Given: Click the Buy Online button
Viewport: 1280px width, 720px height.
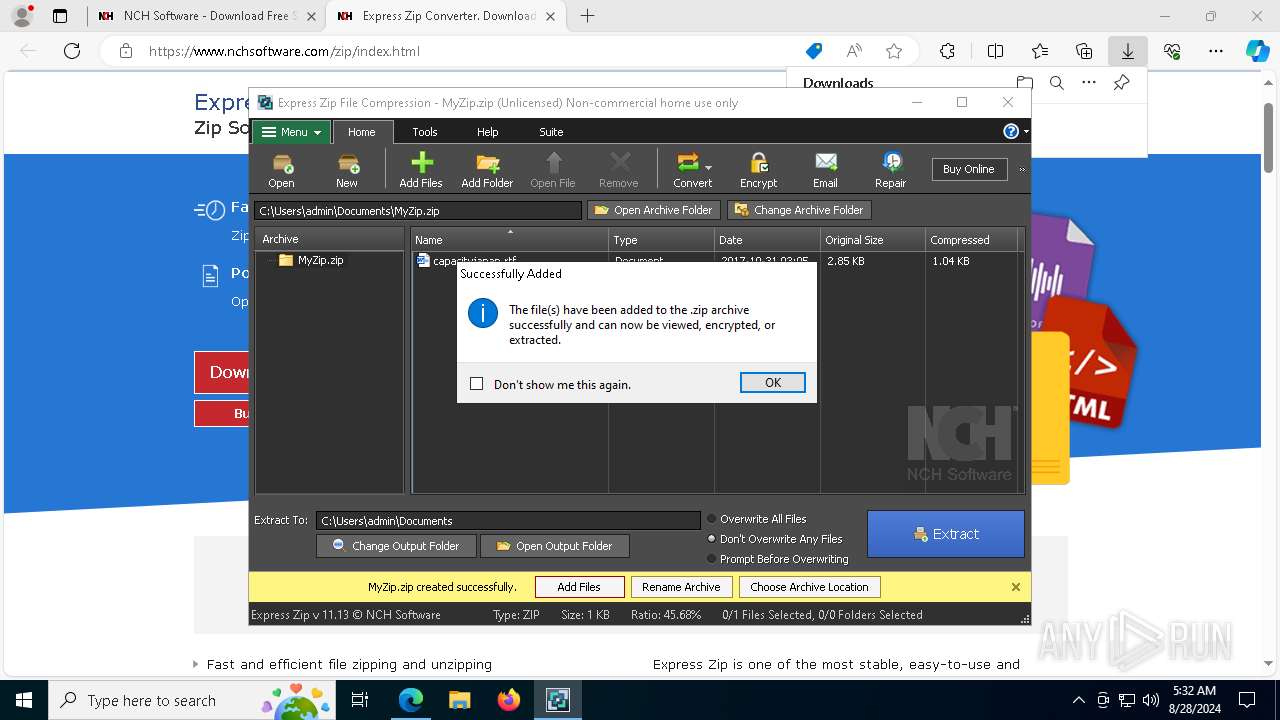Looking at the screenshot, I should 968,169.
